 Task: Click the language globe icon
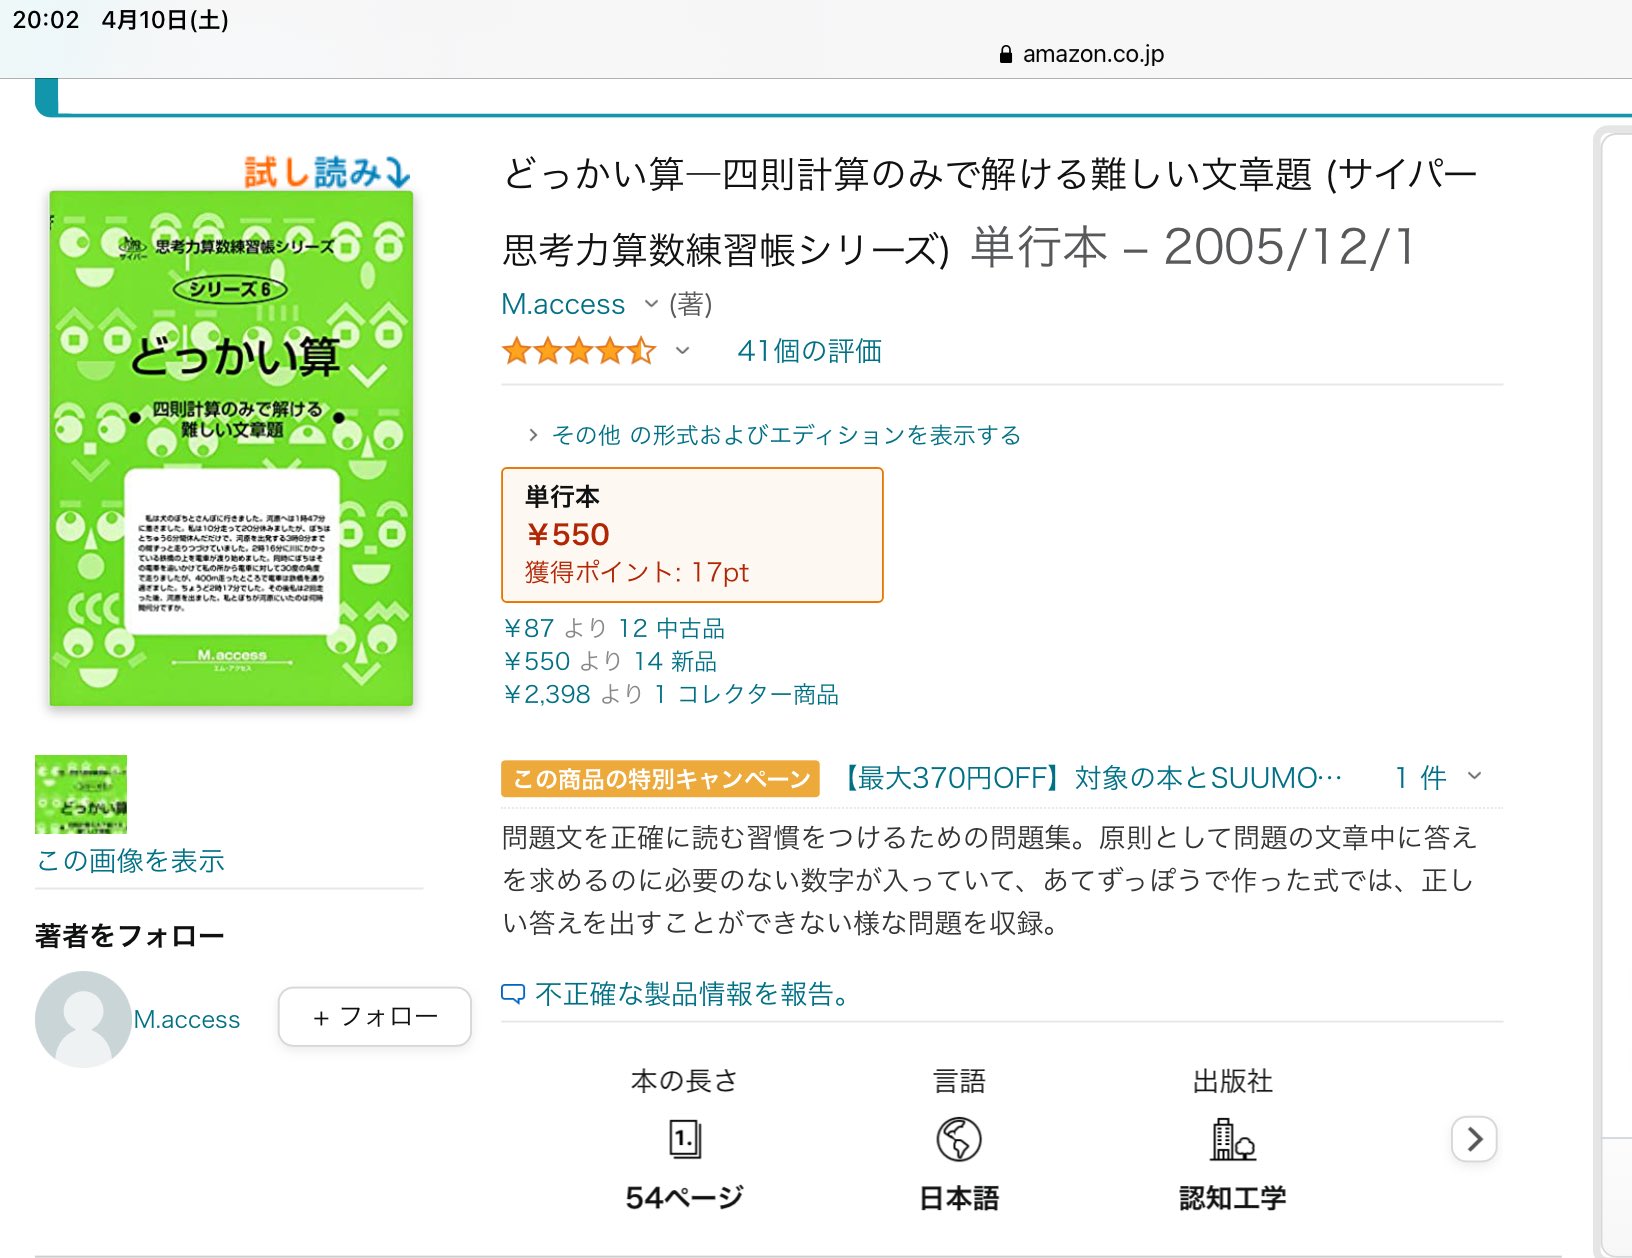point(959,1139)
